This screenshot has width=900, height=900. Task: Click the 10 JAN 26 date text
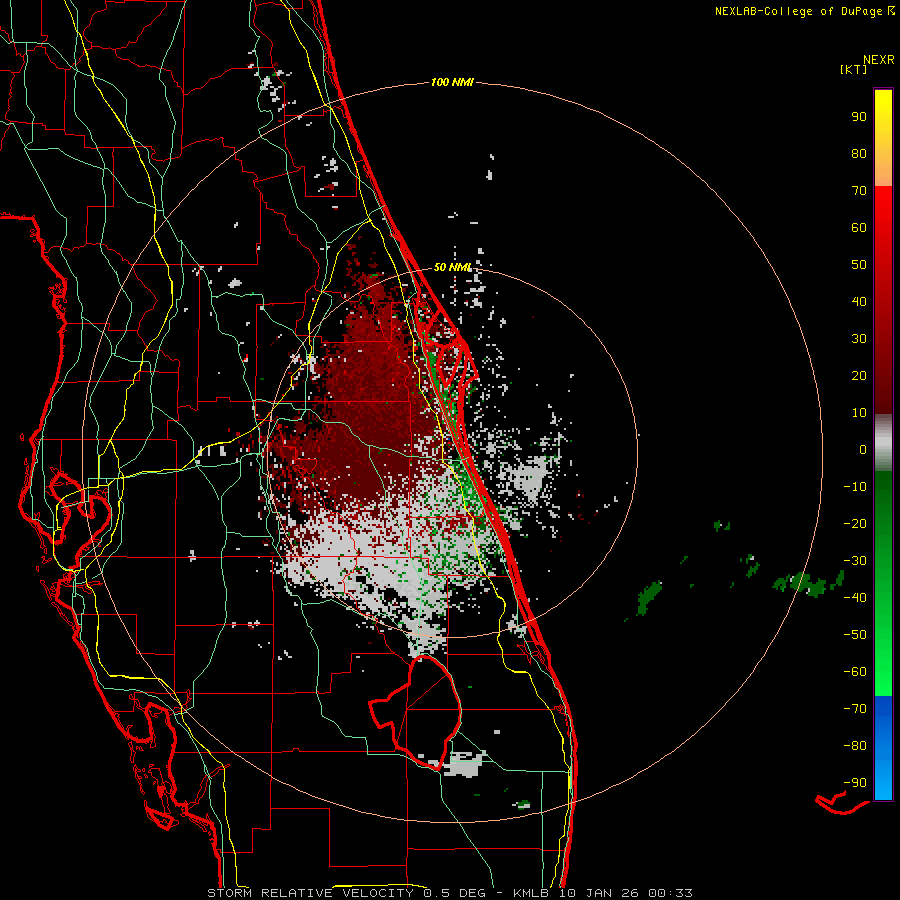599,893
